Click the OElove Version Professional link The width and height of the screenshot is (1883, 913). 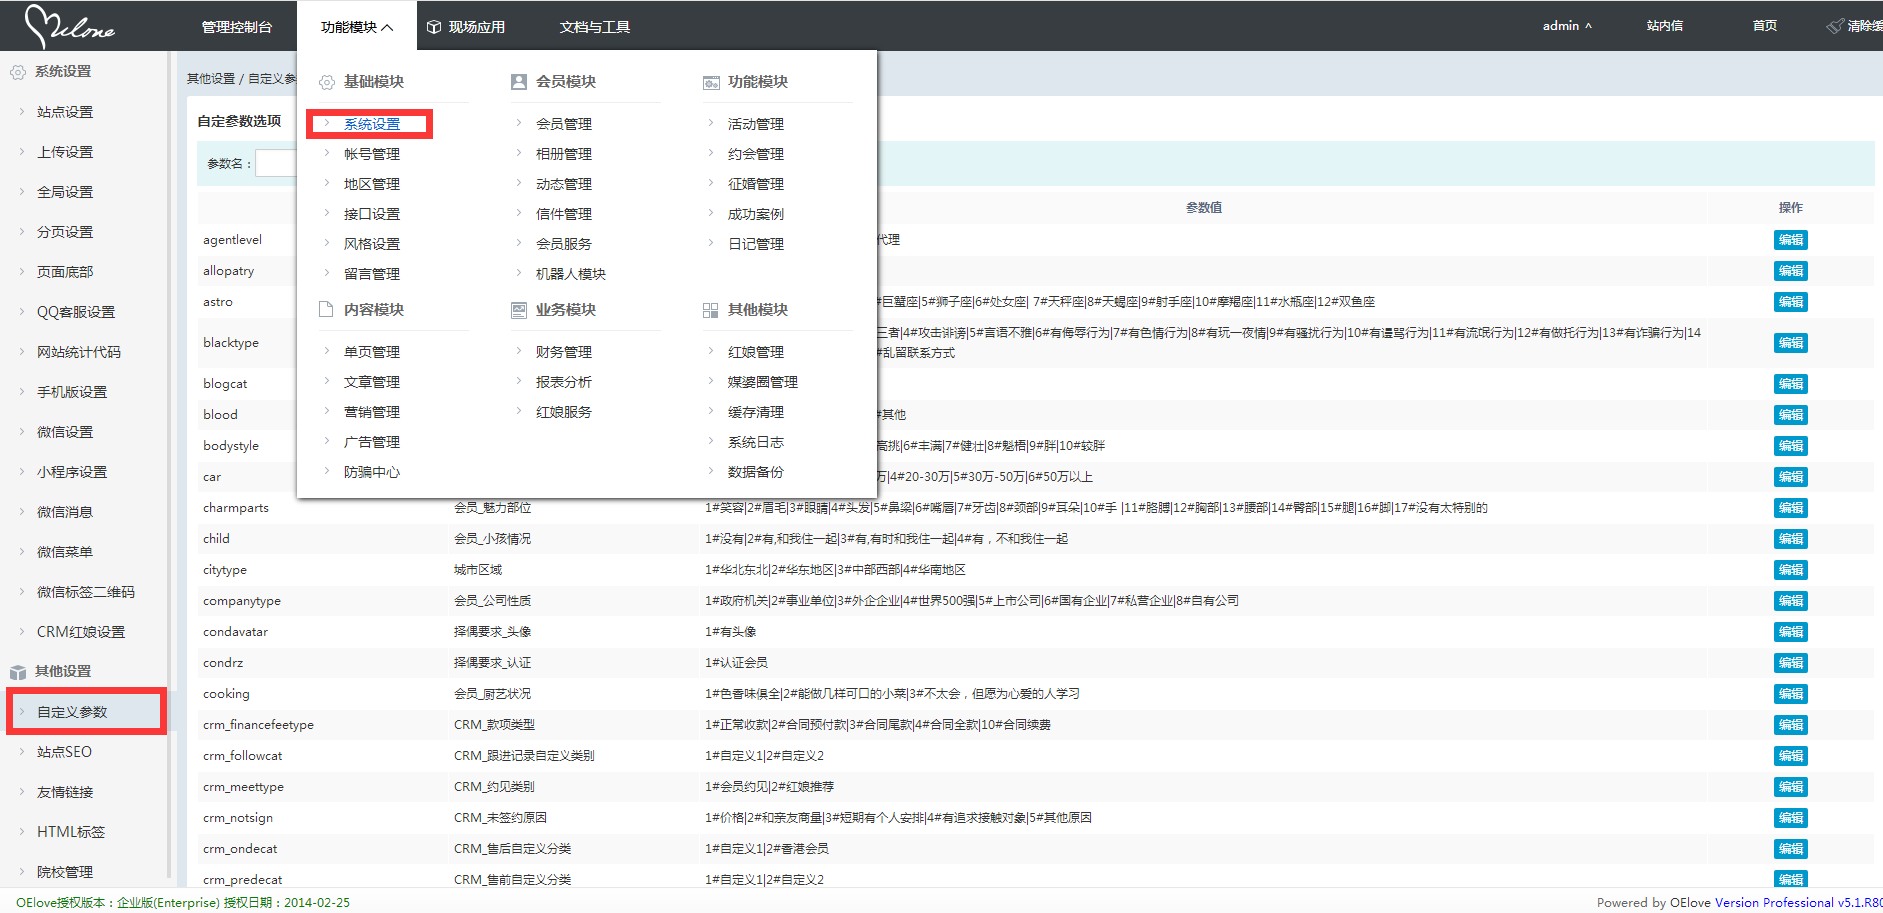coord(1775,902)
